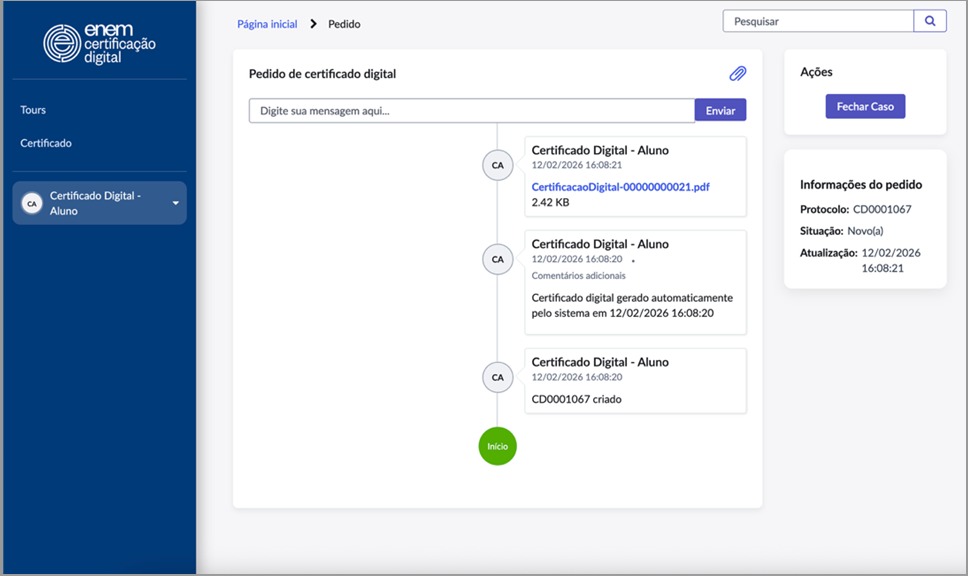Go to the Página inicial breadcrumb

(267, 24)
